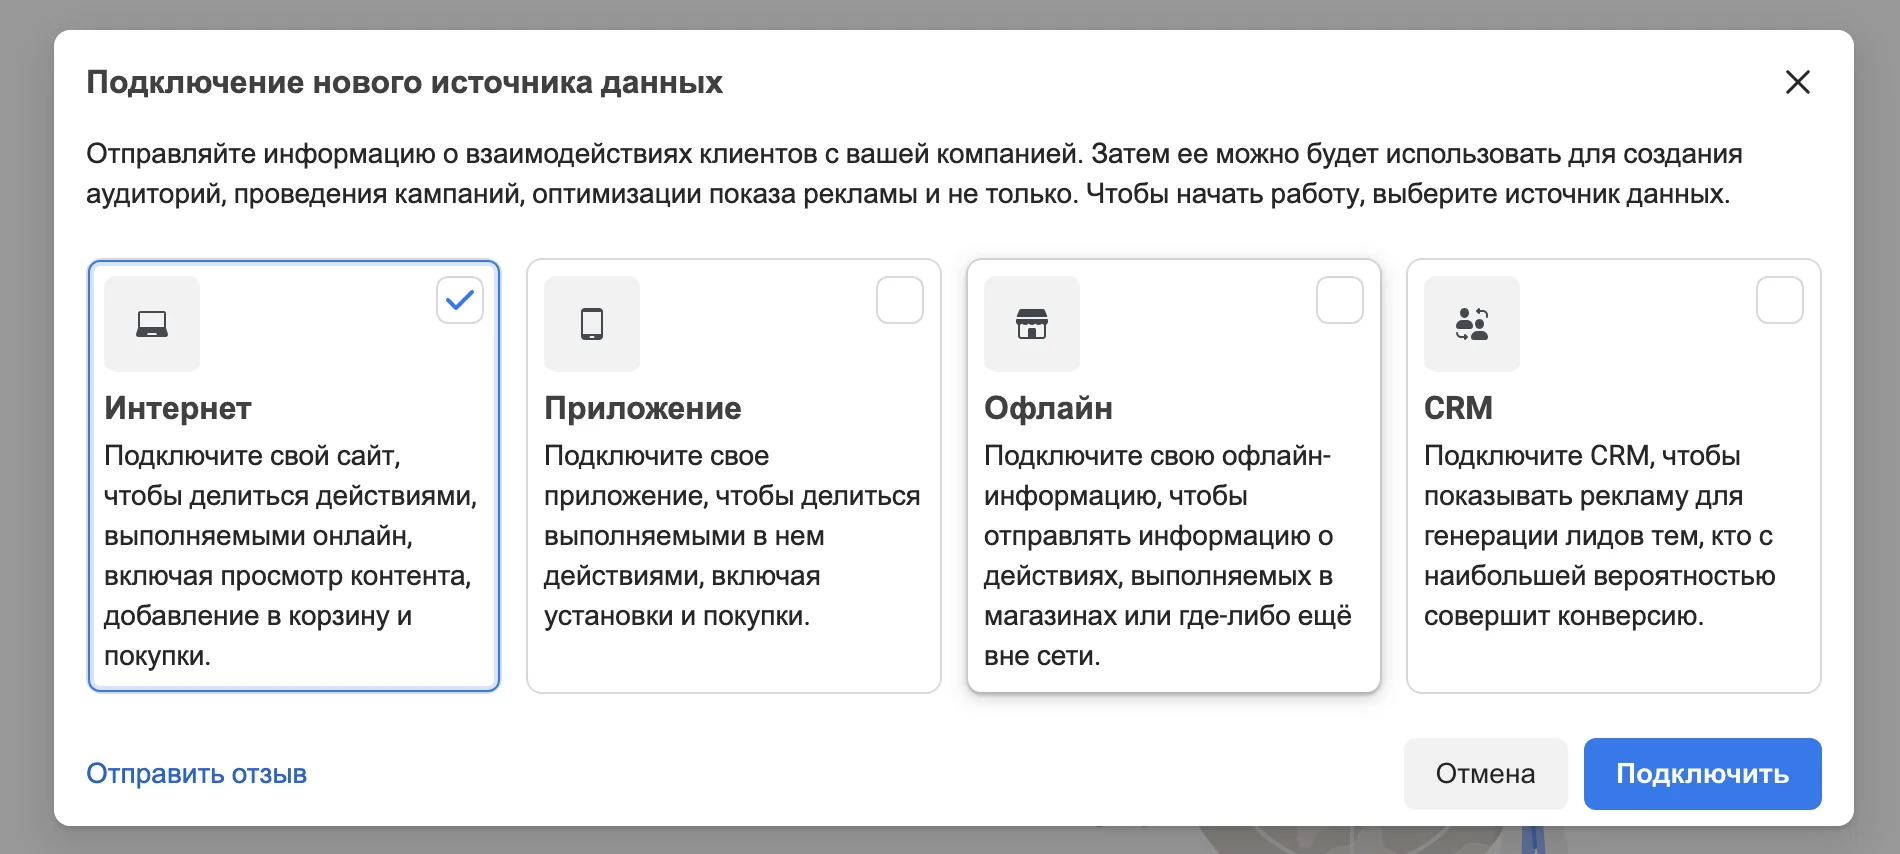Click the store icon on the Офлайн card

tap(1032, 324)
